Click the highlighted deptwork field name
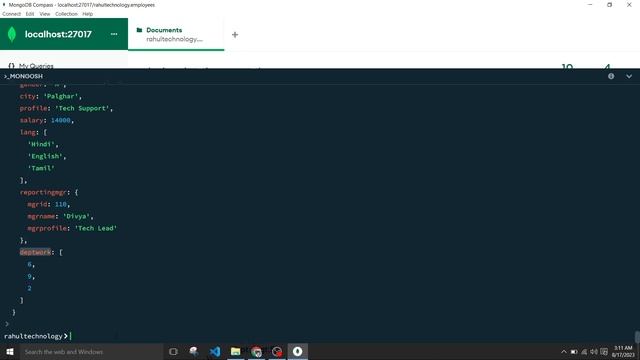The image size is (640, 360). point(35,252)
